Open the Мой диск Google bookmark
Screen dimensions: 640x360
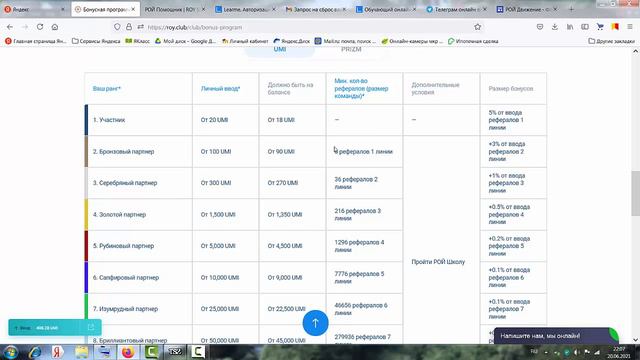pyautogui.click(x=186, y=41)
